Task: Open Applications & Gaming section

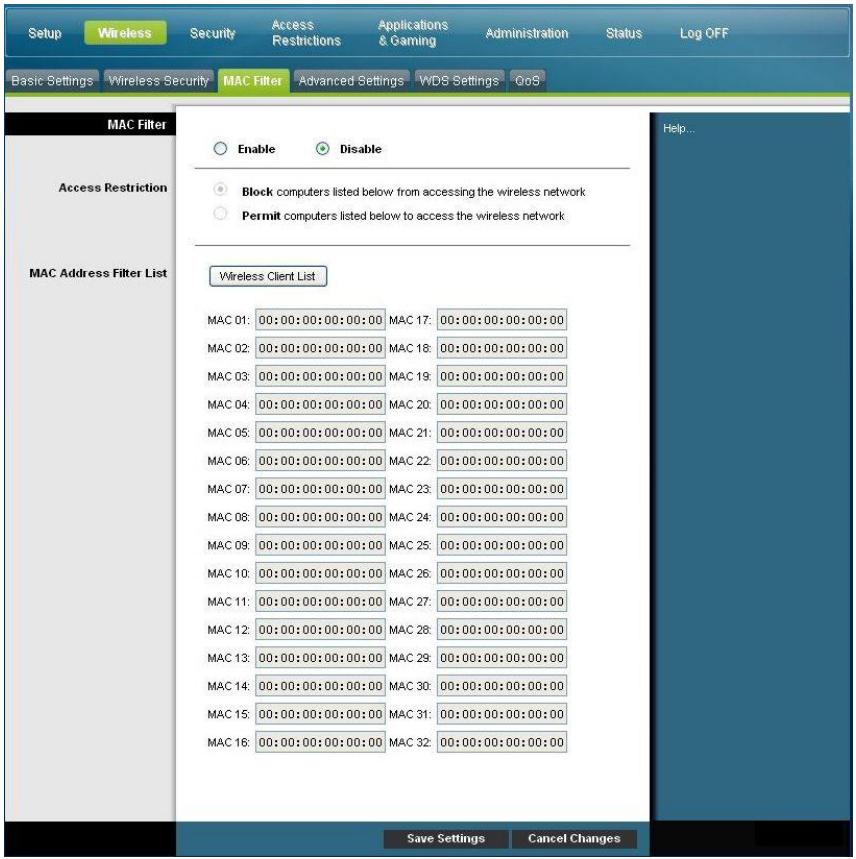Action: click(x=412, y=33)
